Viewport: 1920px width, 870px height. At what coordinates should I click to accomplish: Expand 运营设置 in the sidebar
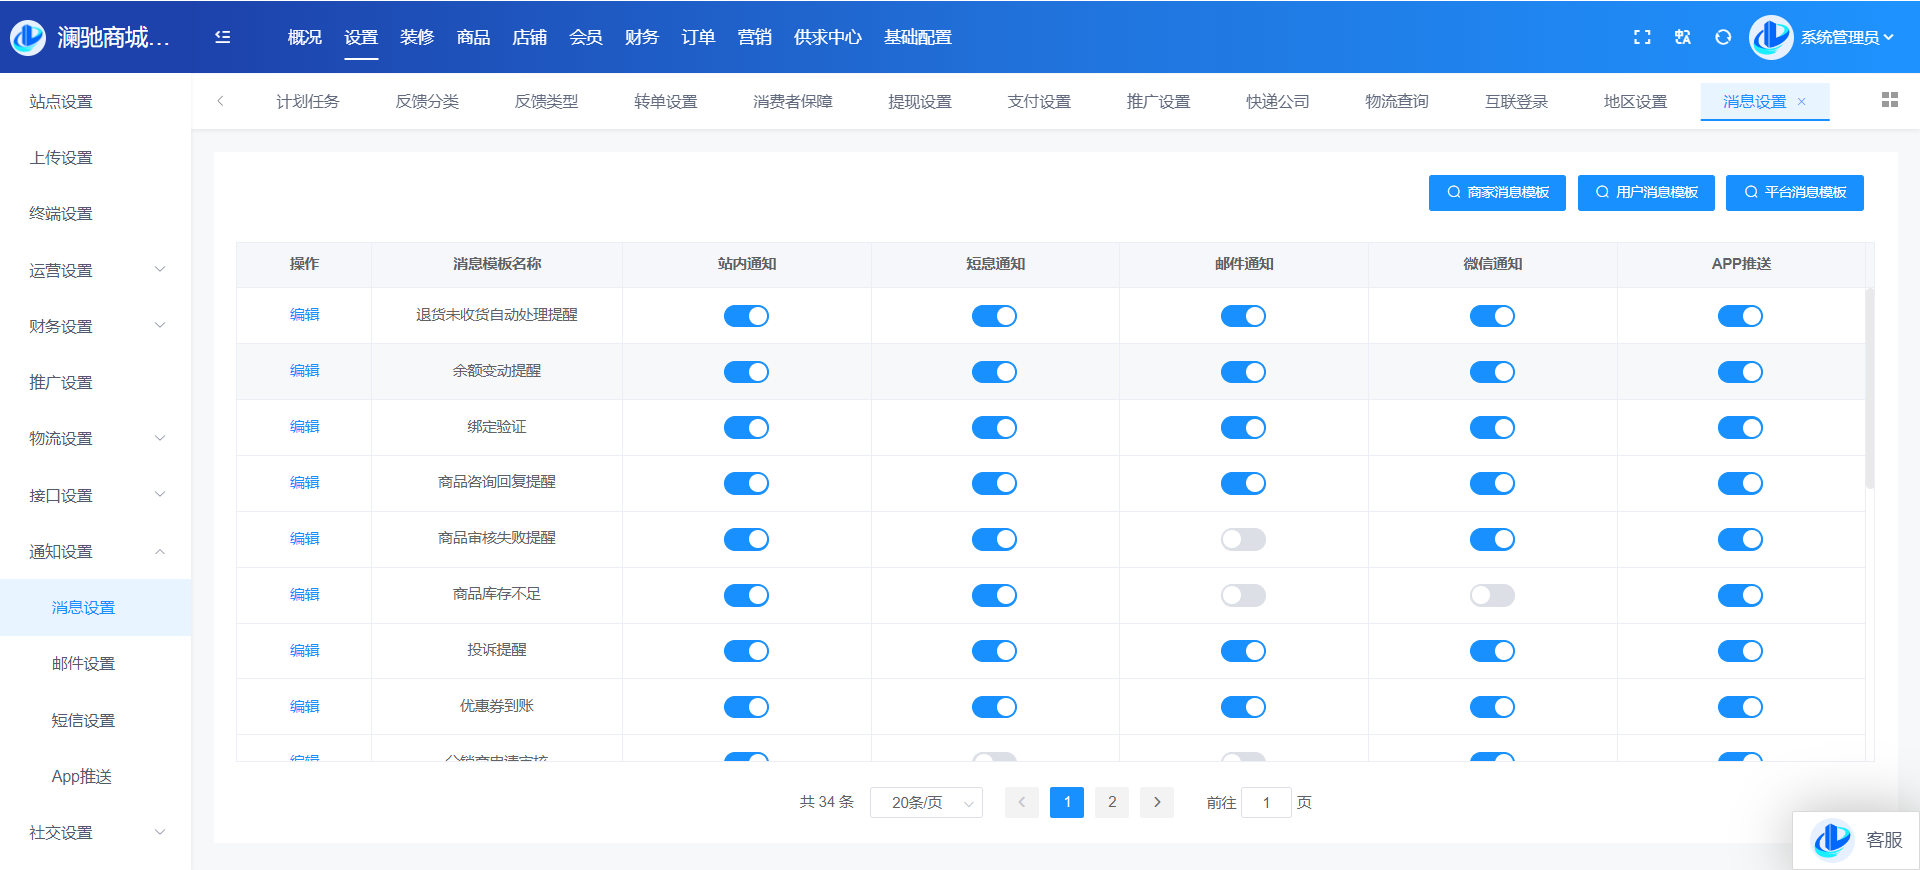pos(96,270)
